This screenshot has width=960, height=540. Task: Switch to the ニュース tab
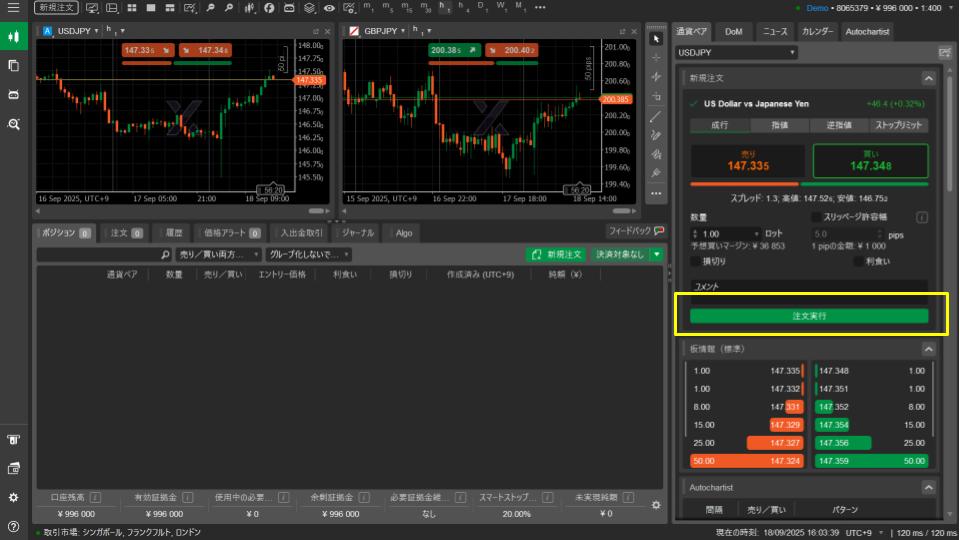[774, 32]
